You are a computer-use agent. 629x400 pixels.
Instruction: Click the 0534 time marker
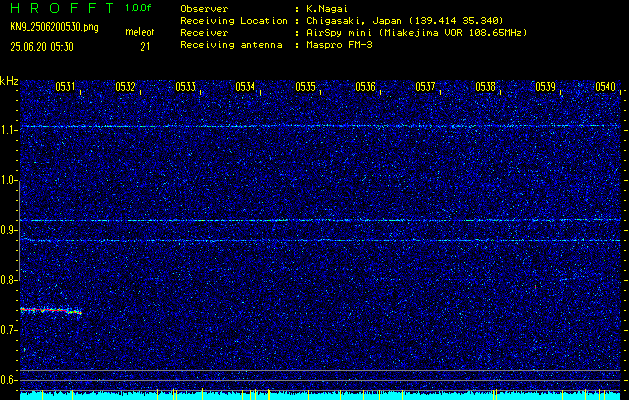coord(245,87)
